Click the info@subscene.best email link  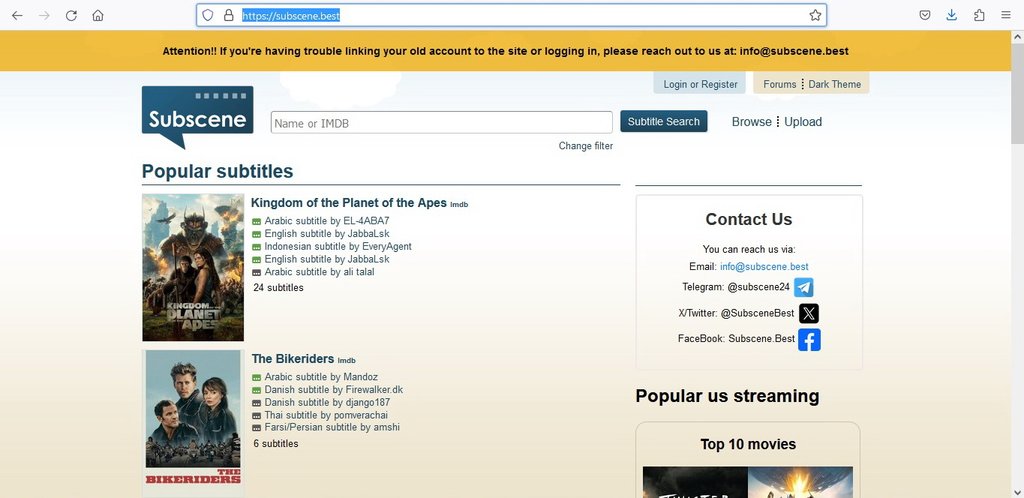(x=764, y=267)
